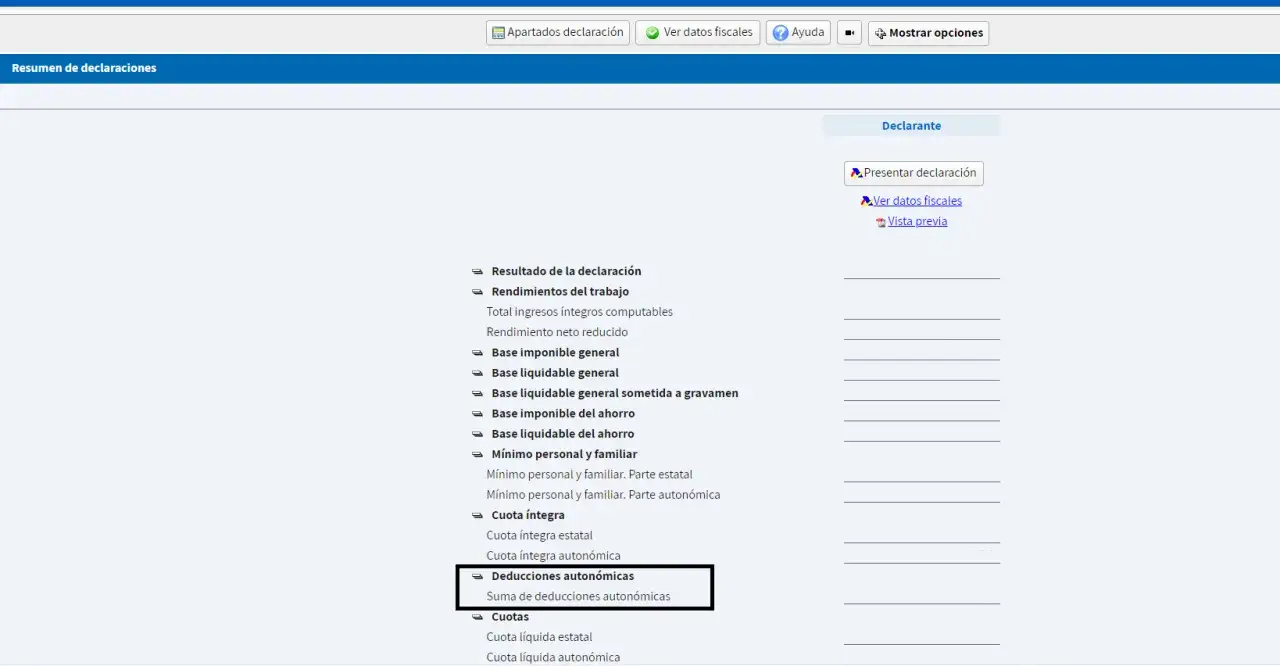Click the gear icon on Mostrar opciones
The height and width of the screenshot is (666, 1280).
click(x=880, y=34)
